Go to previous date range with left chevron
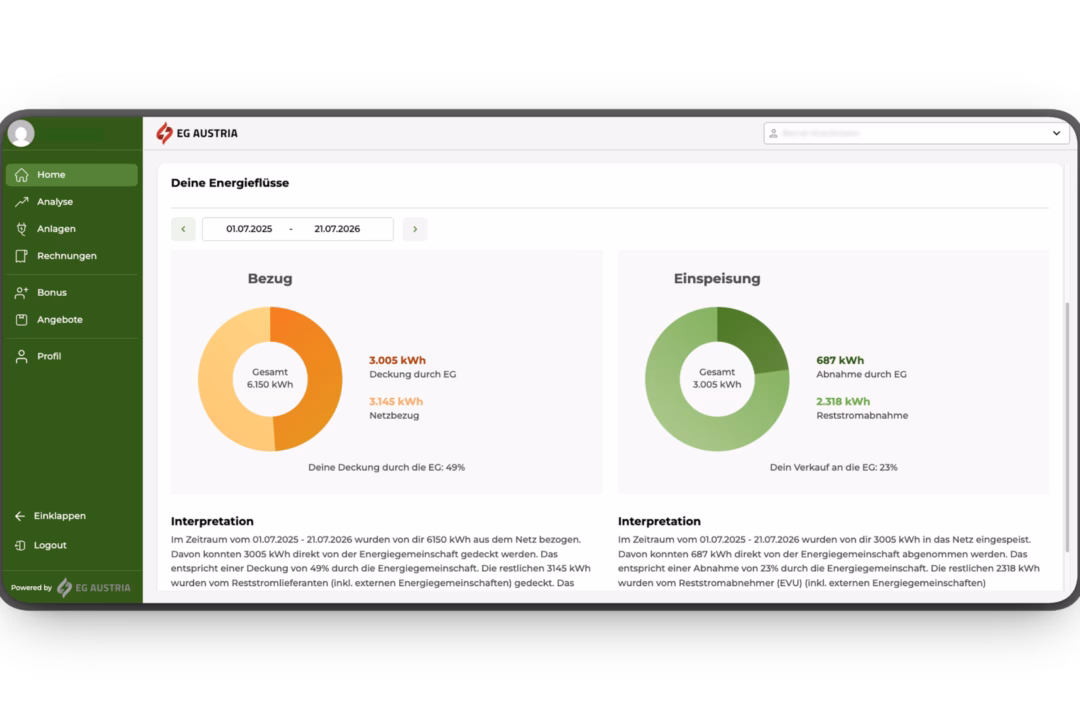This screenshot has width=1080, height=720. (x=183, y=229)
